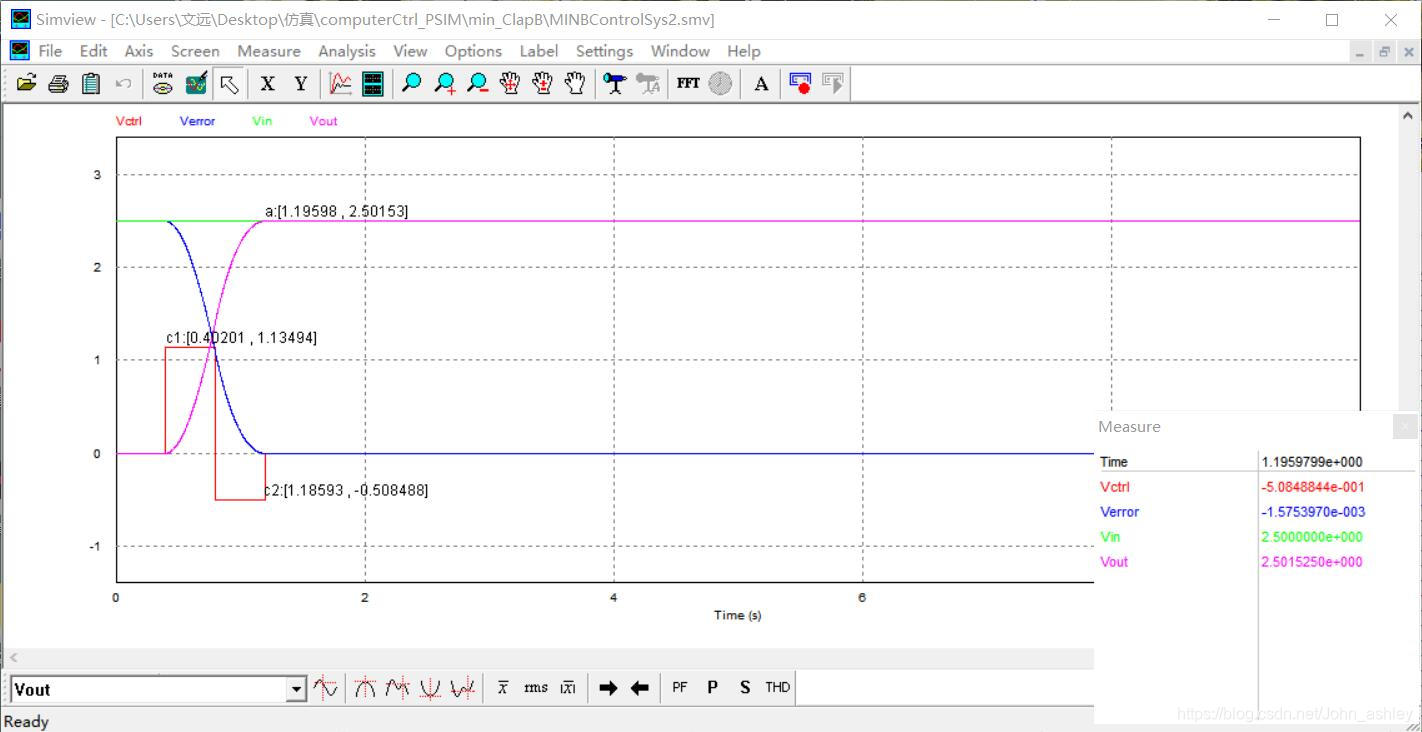Select the plain zoom magnifier tool
Viewport: 1422px width, 732px height.
tap(411, 84)
